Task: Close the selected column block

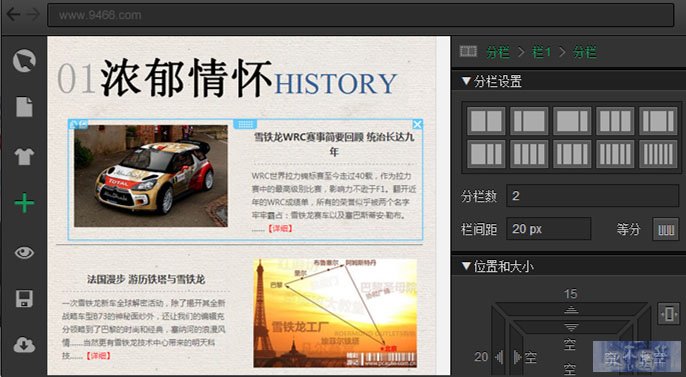Action: coord(417,125)
